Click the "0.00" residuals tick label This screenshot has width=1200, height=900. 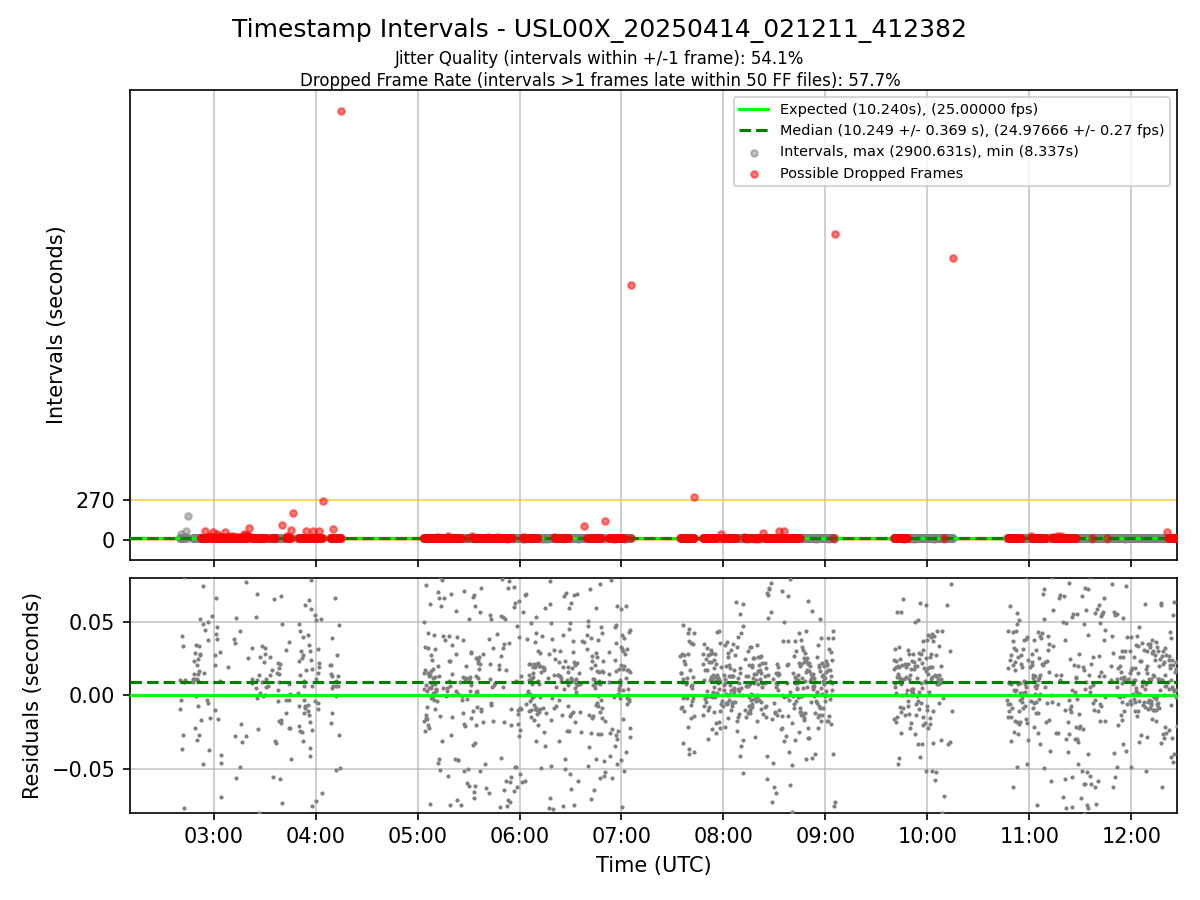(94, 695)
